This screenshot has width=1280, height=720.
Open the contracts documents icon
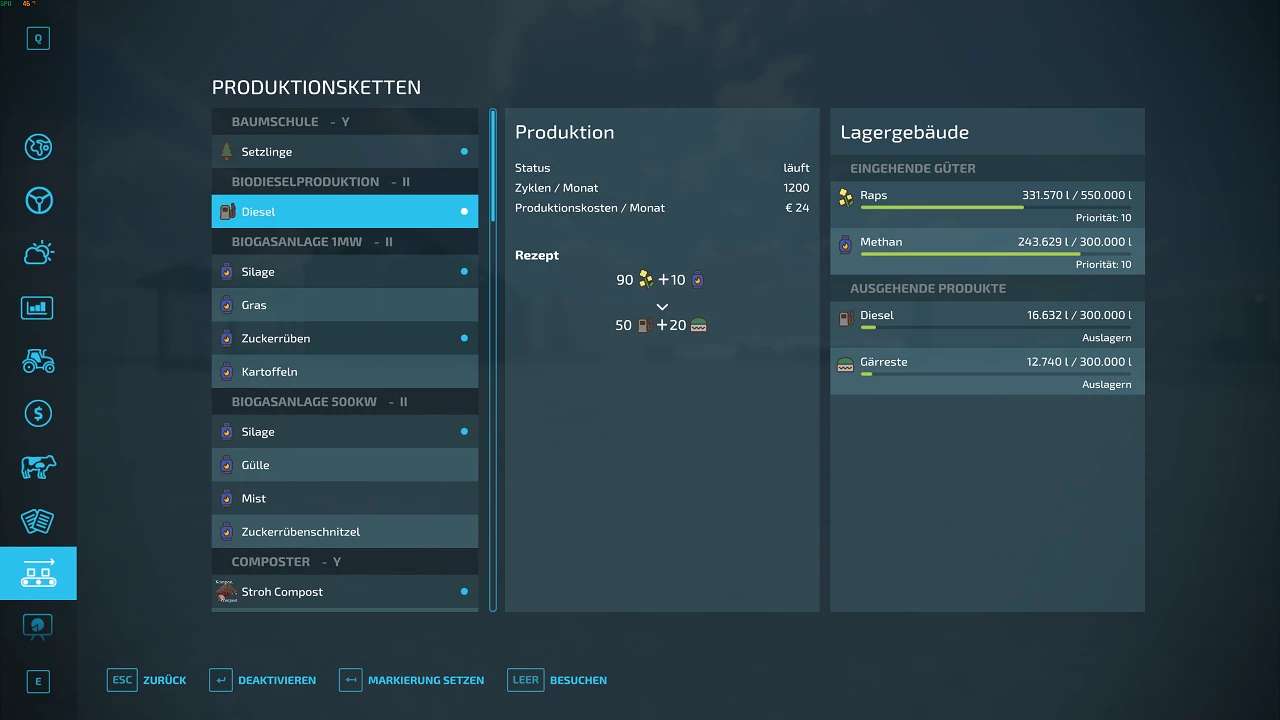[38, 520]
